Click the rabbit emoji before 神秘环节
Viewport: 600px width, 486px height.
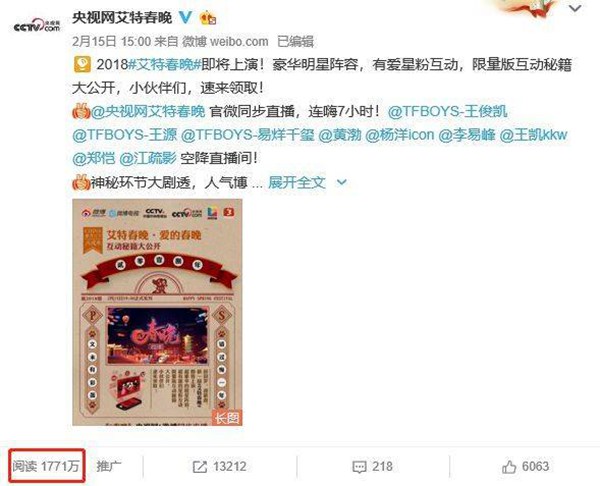point(81,182)
